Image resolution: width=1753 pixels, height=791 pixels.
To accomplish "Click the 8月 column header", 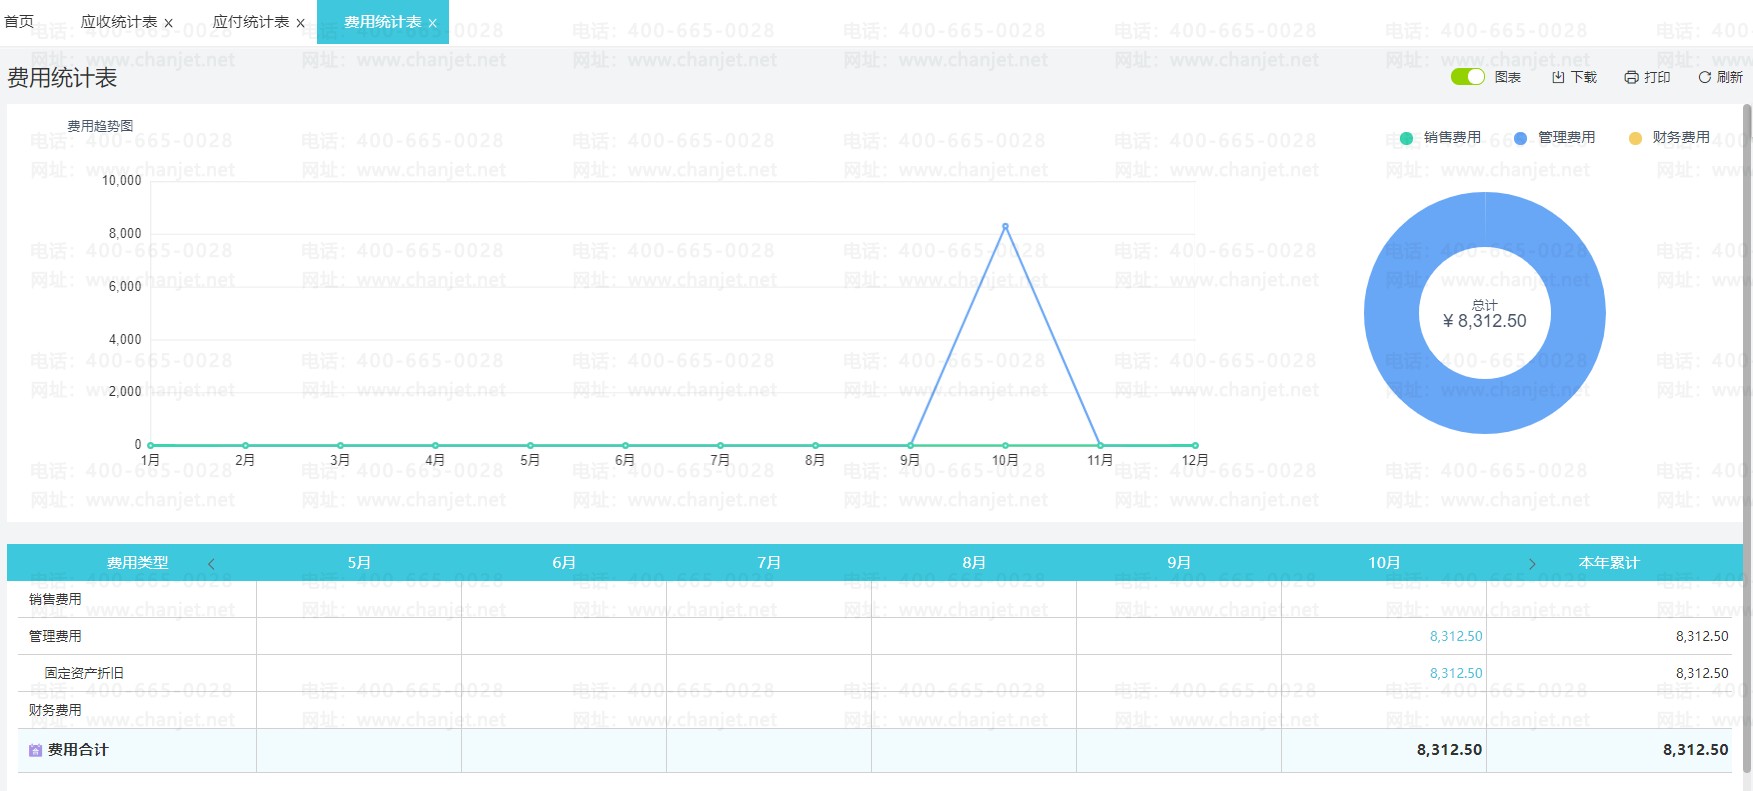I will click(x=974, y=563).
